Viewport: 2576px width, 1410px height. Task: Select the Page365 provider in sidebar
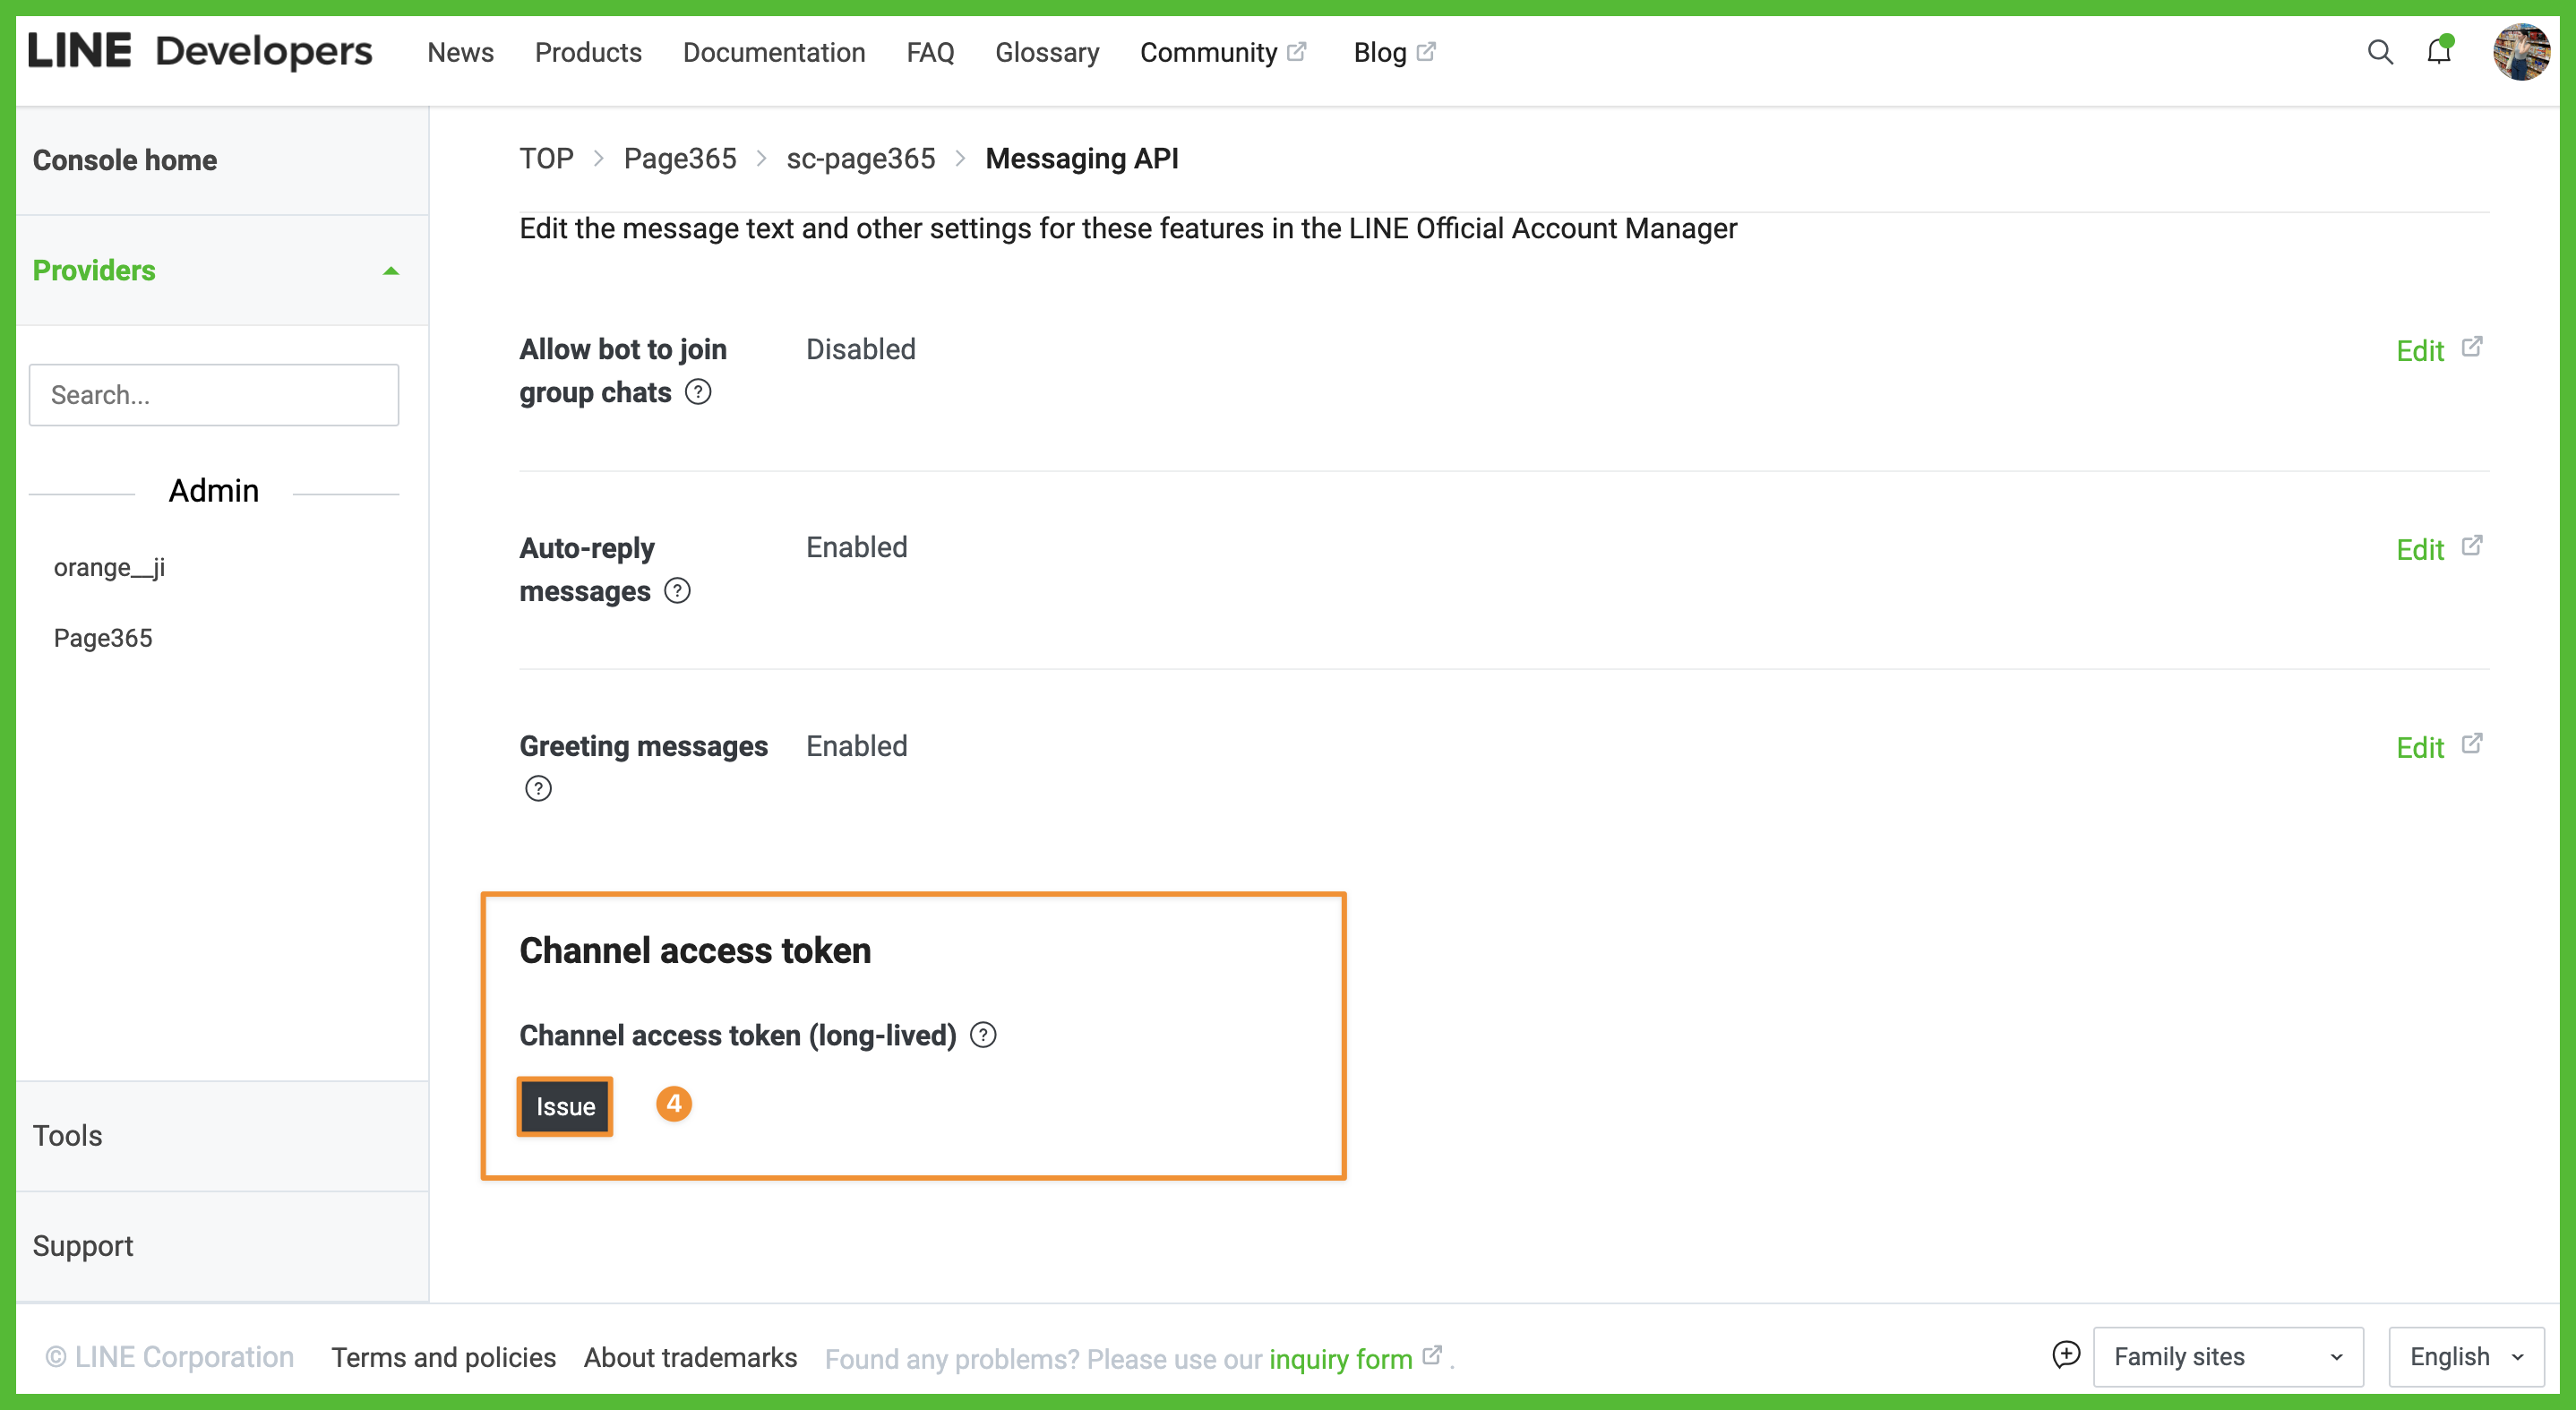click(103, 638)
